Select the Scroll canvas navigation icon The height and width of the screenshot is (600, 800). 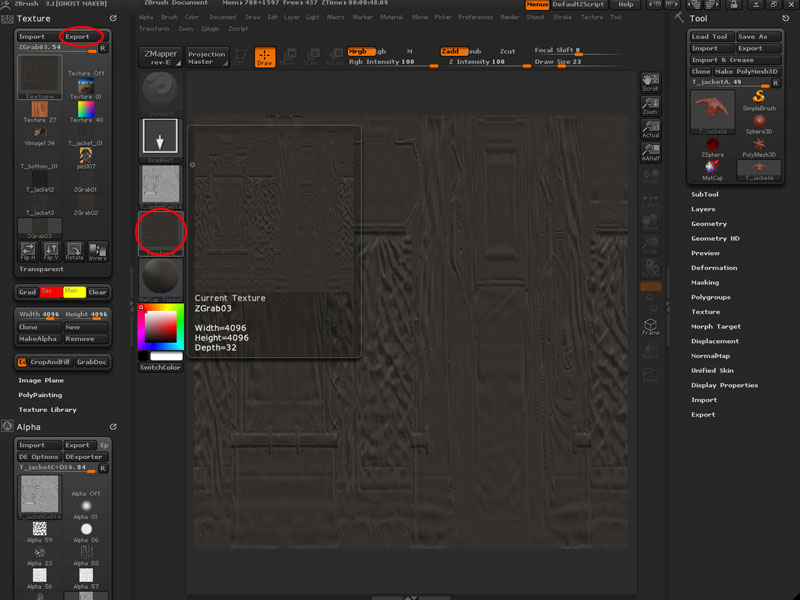(651, 83)
